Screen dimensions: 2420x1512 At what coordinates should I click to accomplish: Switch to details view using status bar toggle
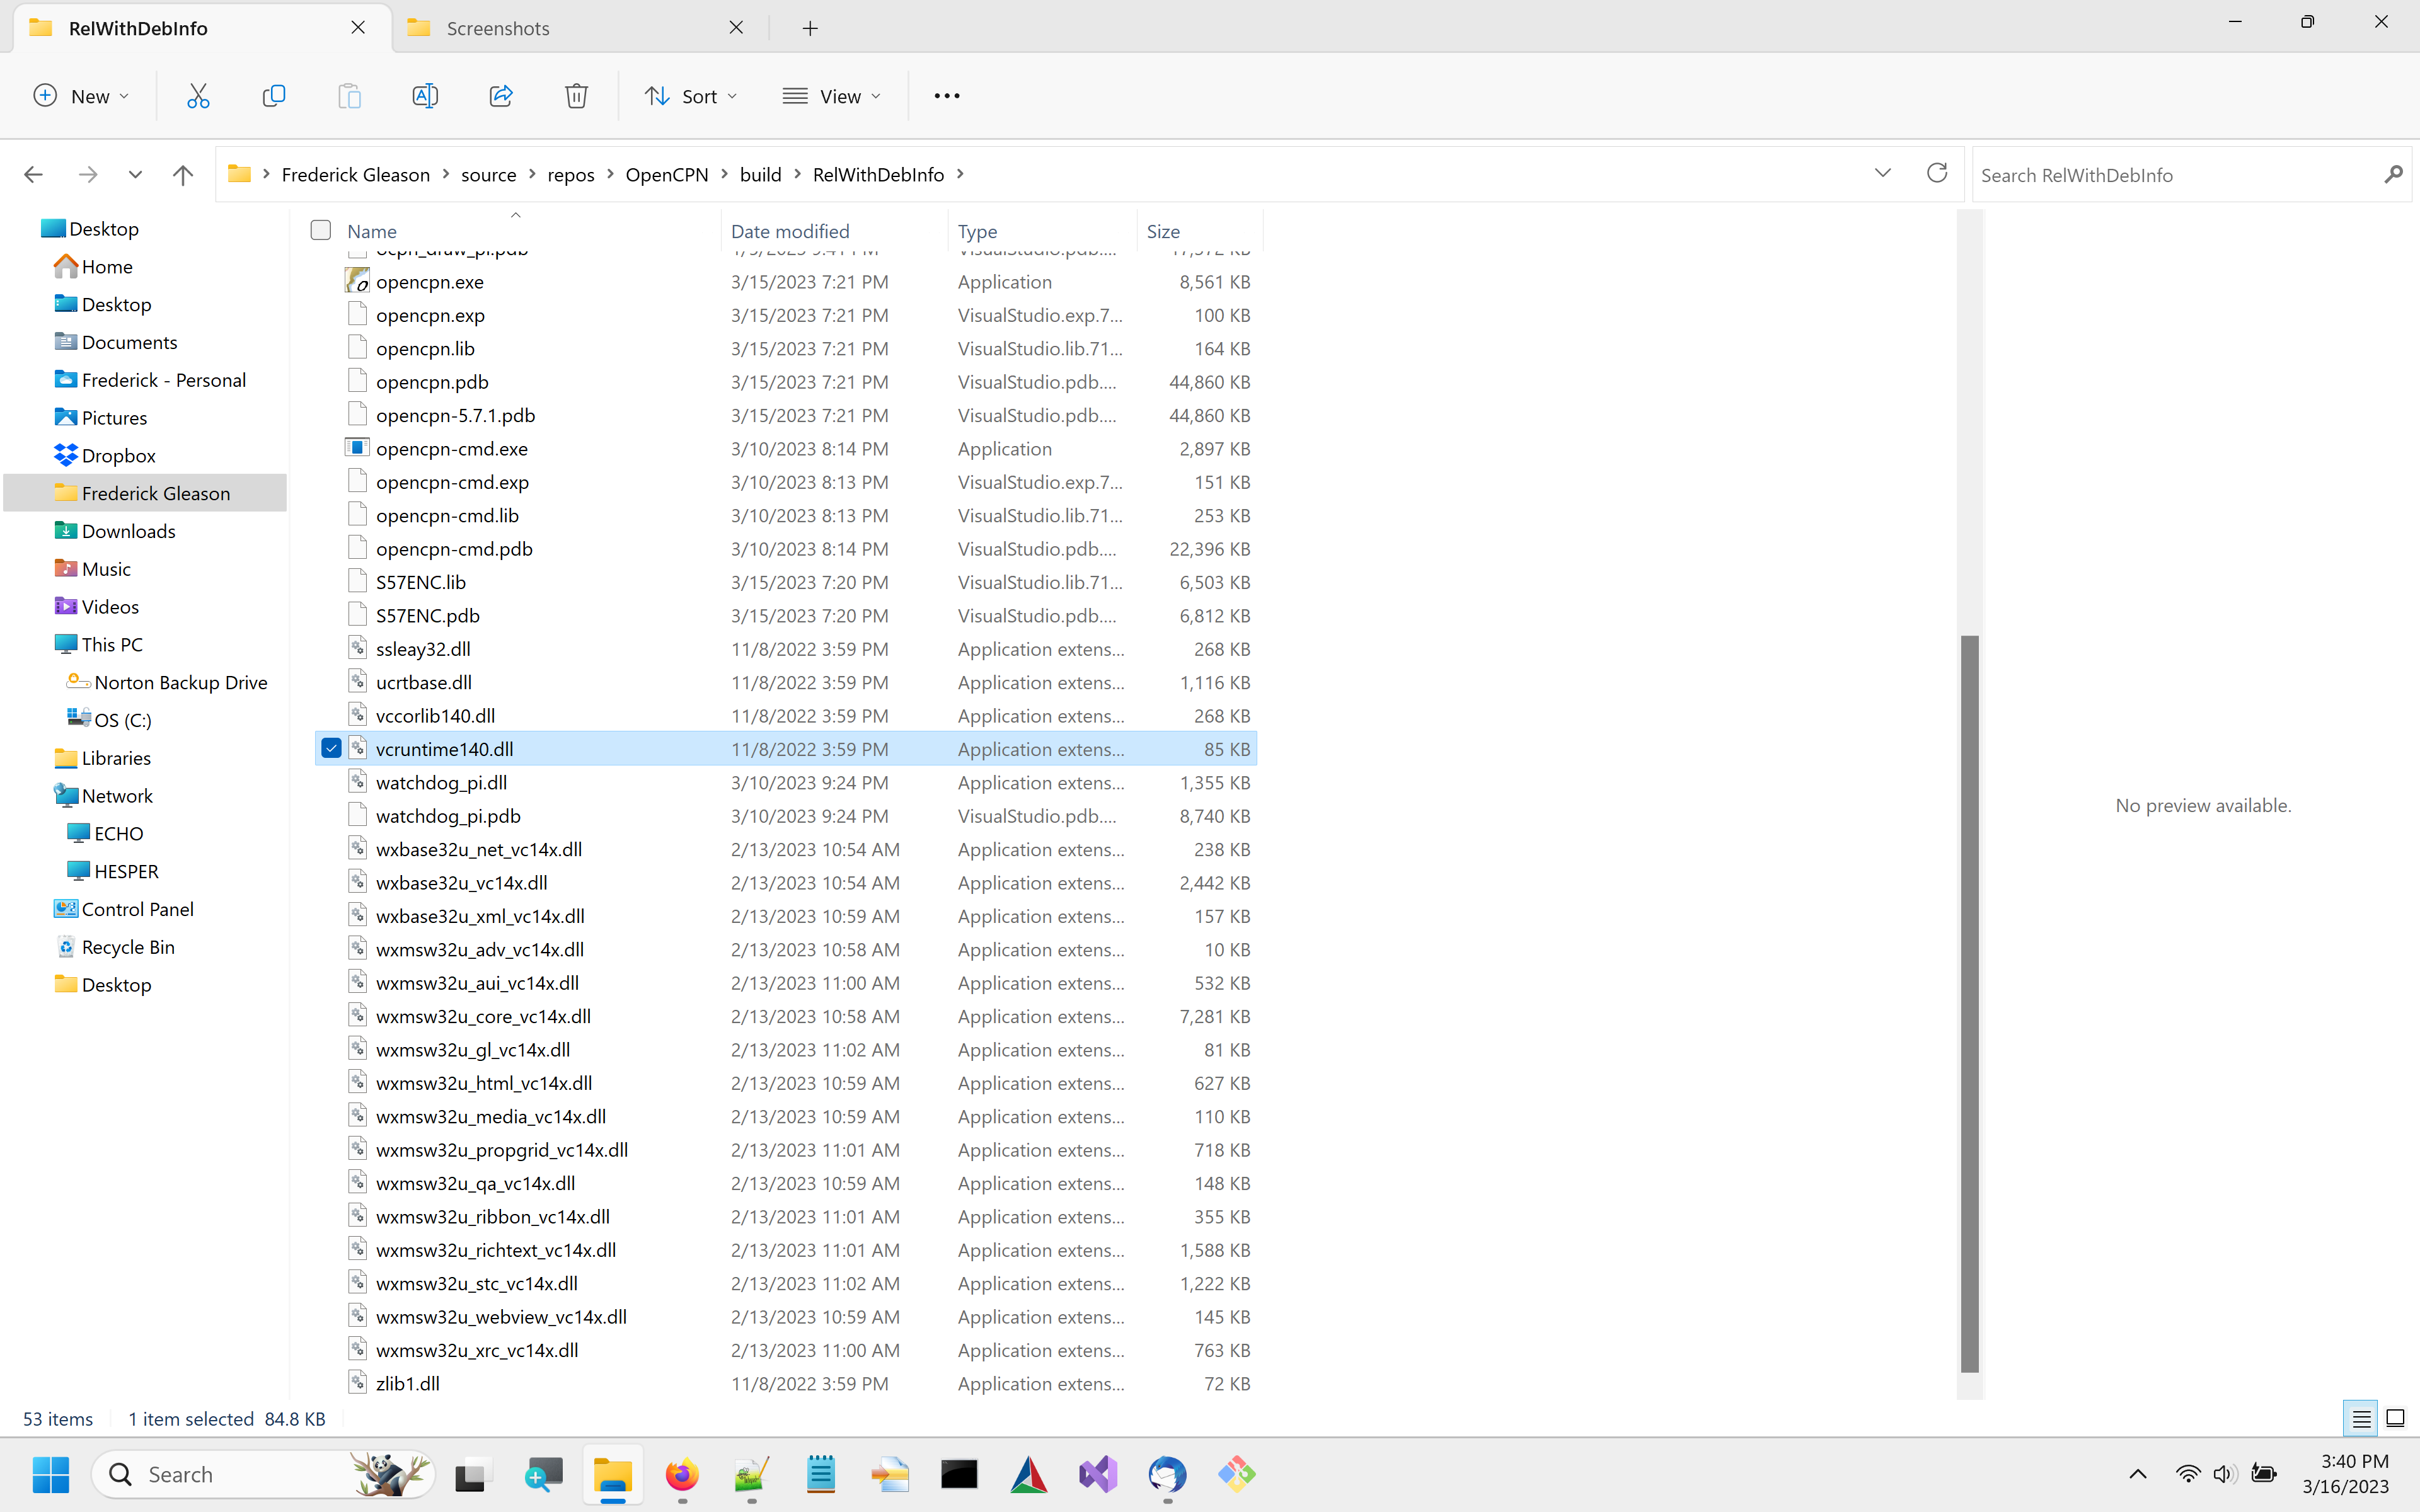point(2361,1418)
